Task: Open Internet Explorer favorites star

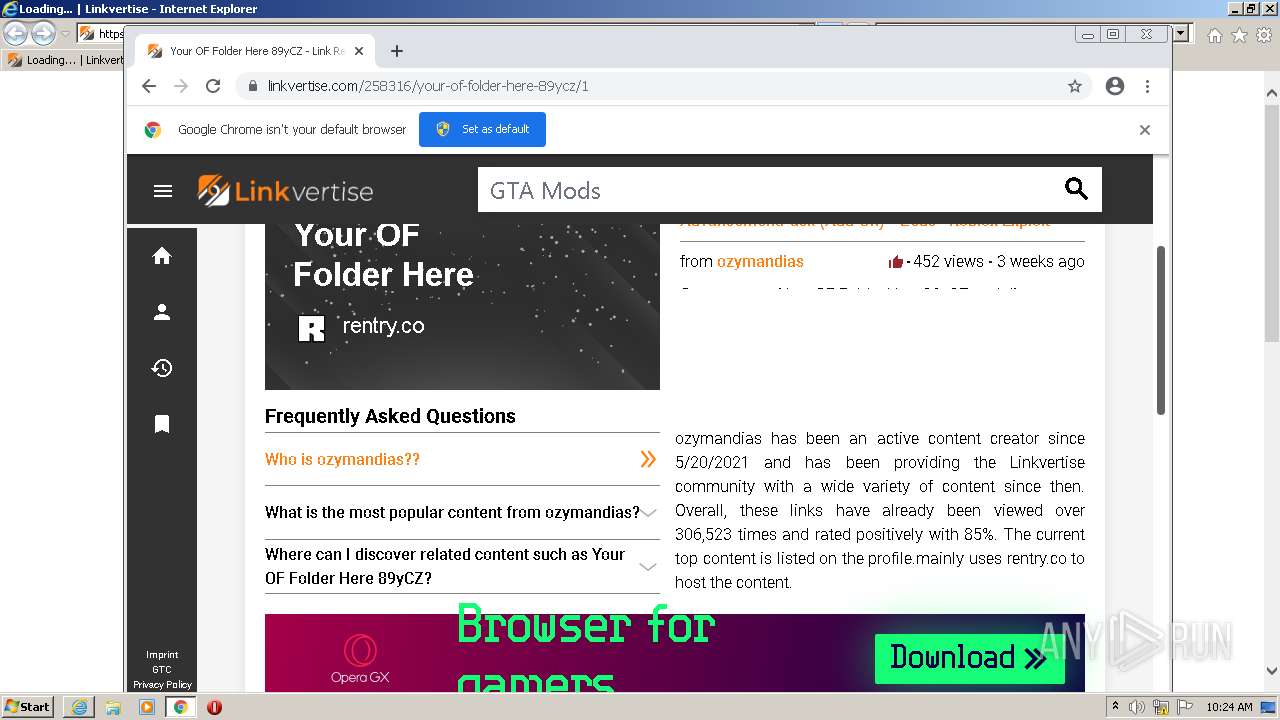Action: click(1239, 35)
